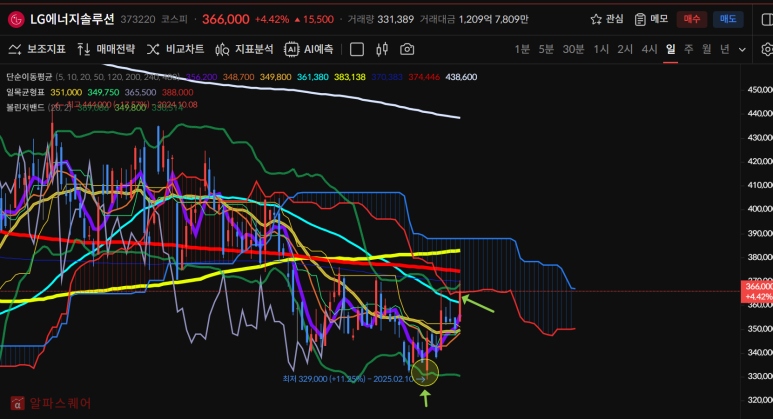This screenshot has width=773, height=419.
Task: Capture chart with camera icon
Action: click(407, 49)
